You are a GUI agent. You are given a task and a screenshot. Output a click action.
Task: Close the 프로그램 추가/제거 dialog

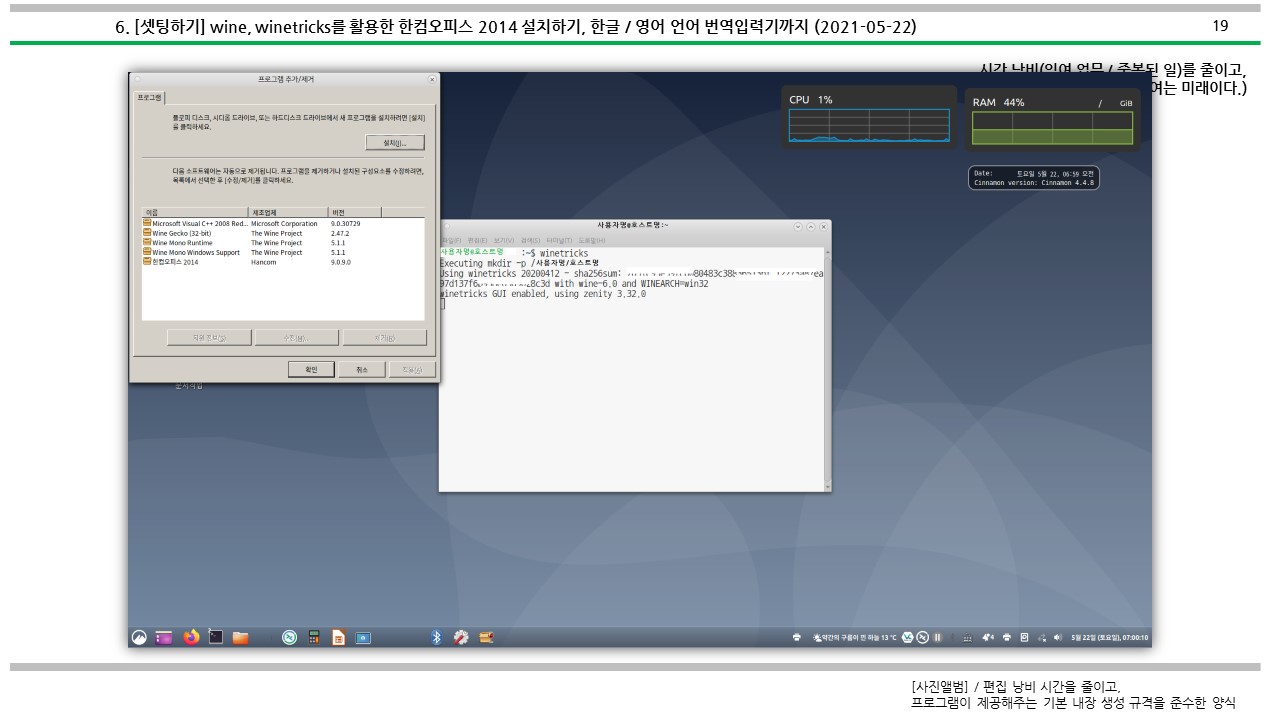tap(432, 79)
